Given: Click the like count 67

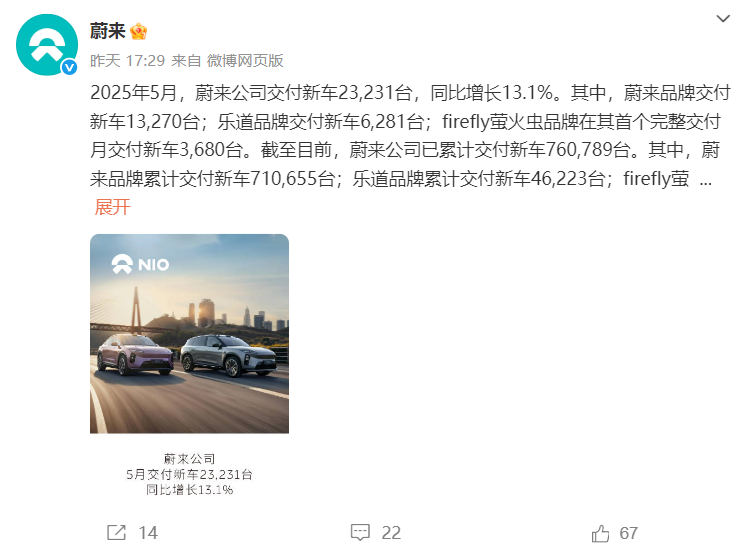Looking at the screenshot, I should (x=629, y=533).
